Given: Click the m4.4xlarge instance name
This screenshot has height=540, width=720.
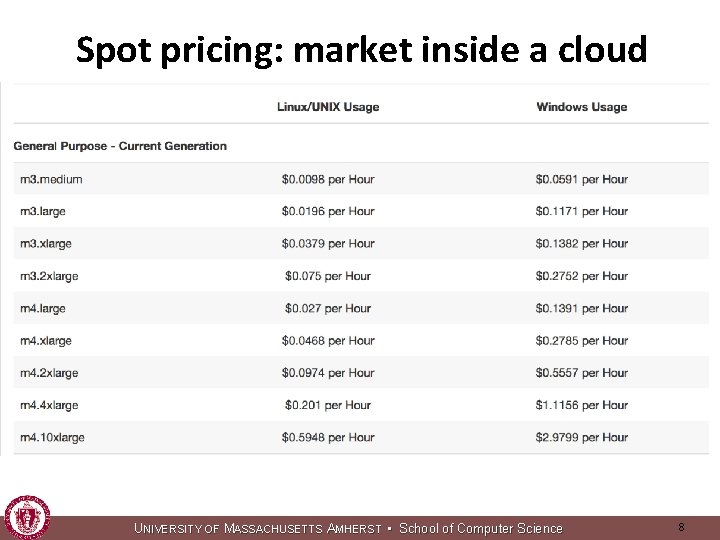Looking at the screenshot, I should pos(49,405).
